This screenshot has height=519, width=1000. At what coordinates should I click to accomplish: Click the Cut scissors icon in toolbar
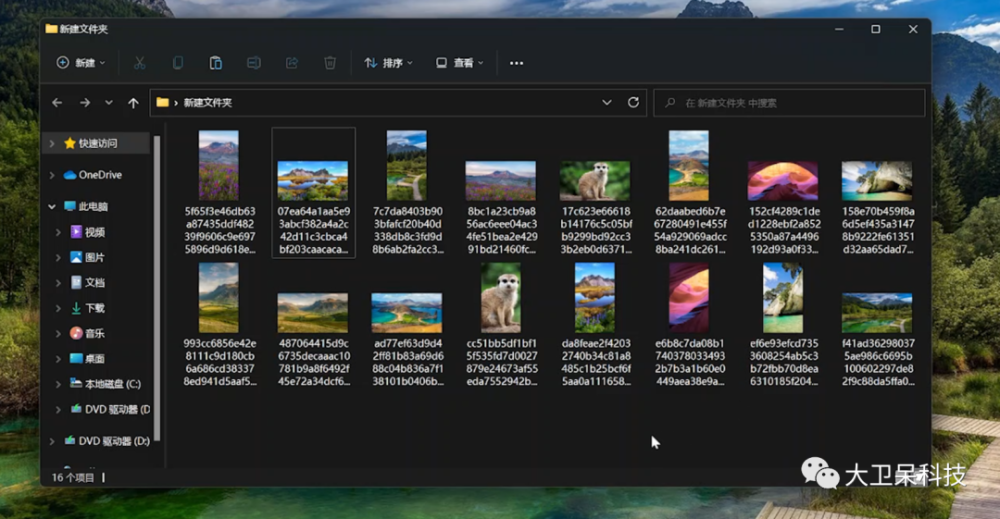tap(139, 63)
